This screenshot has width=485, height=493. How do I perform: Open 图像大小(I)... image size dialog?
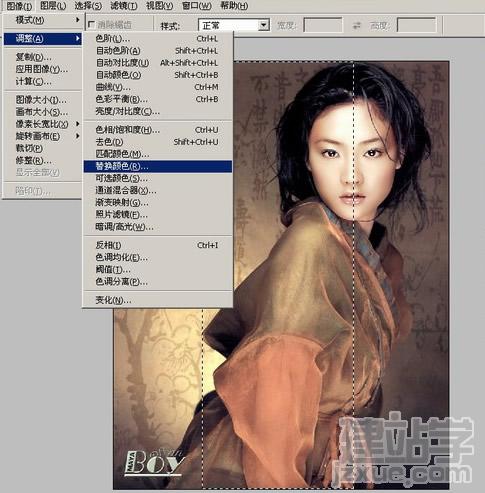[42, 100]
